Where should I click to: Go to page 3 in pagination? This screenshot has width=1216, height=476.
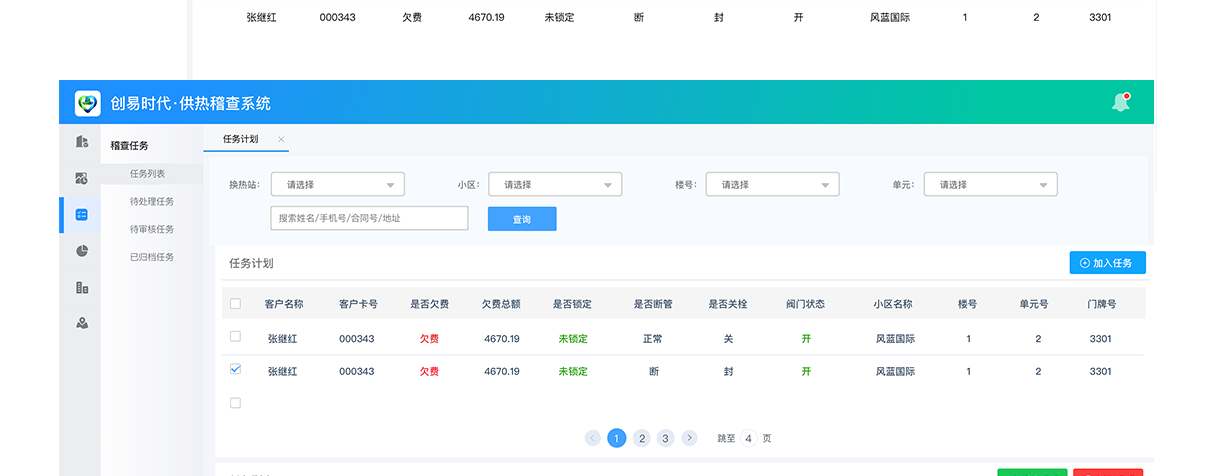tap(666, 438)
